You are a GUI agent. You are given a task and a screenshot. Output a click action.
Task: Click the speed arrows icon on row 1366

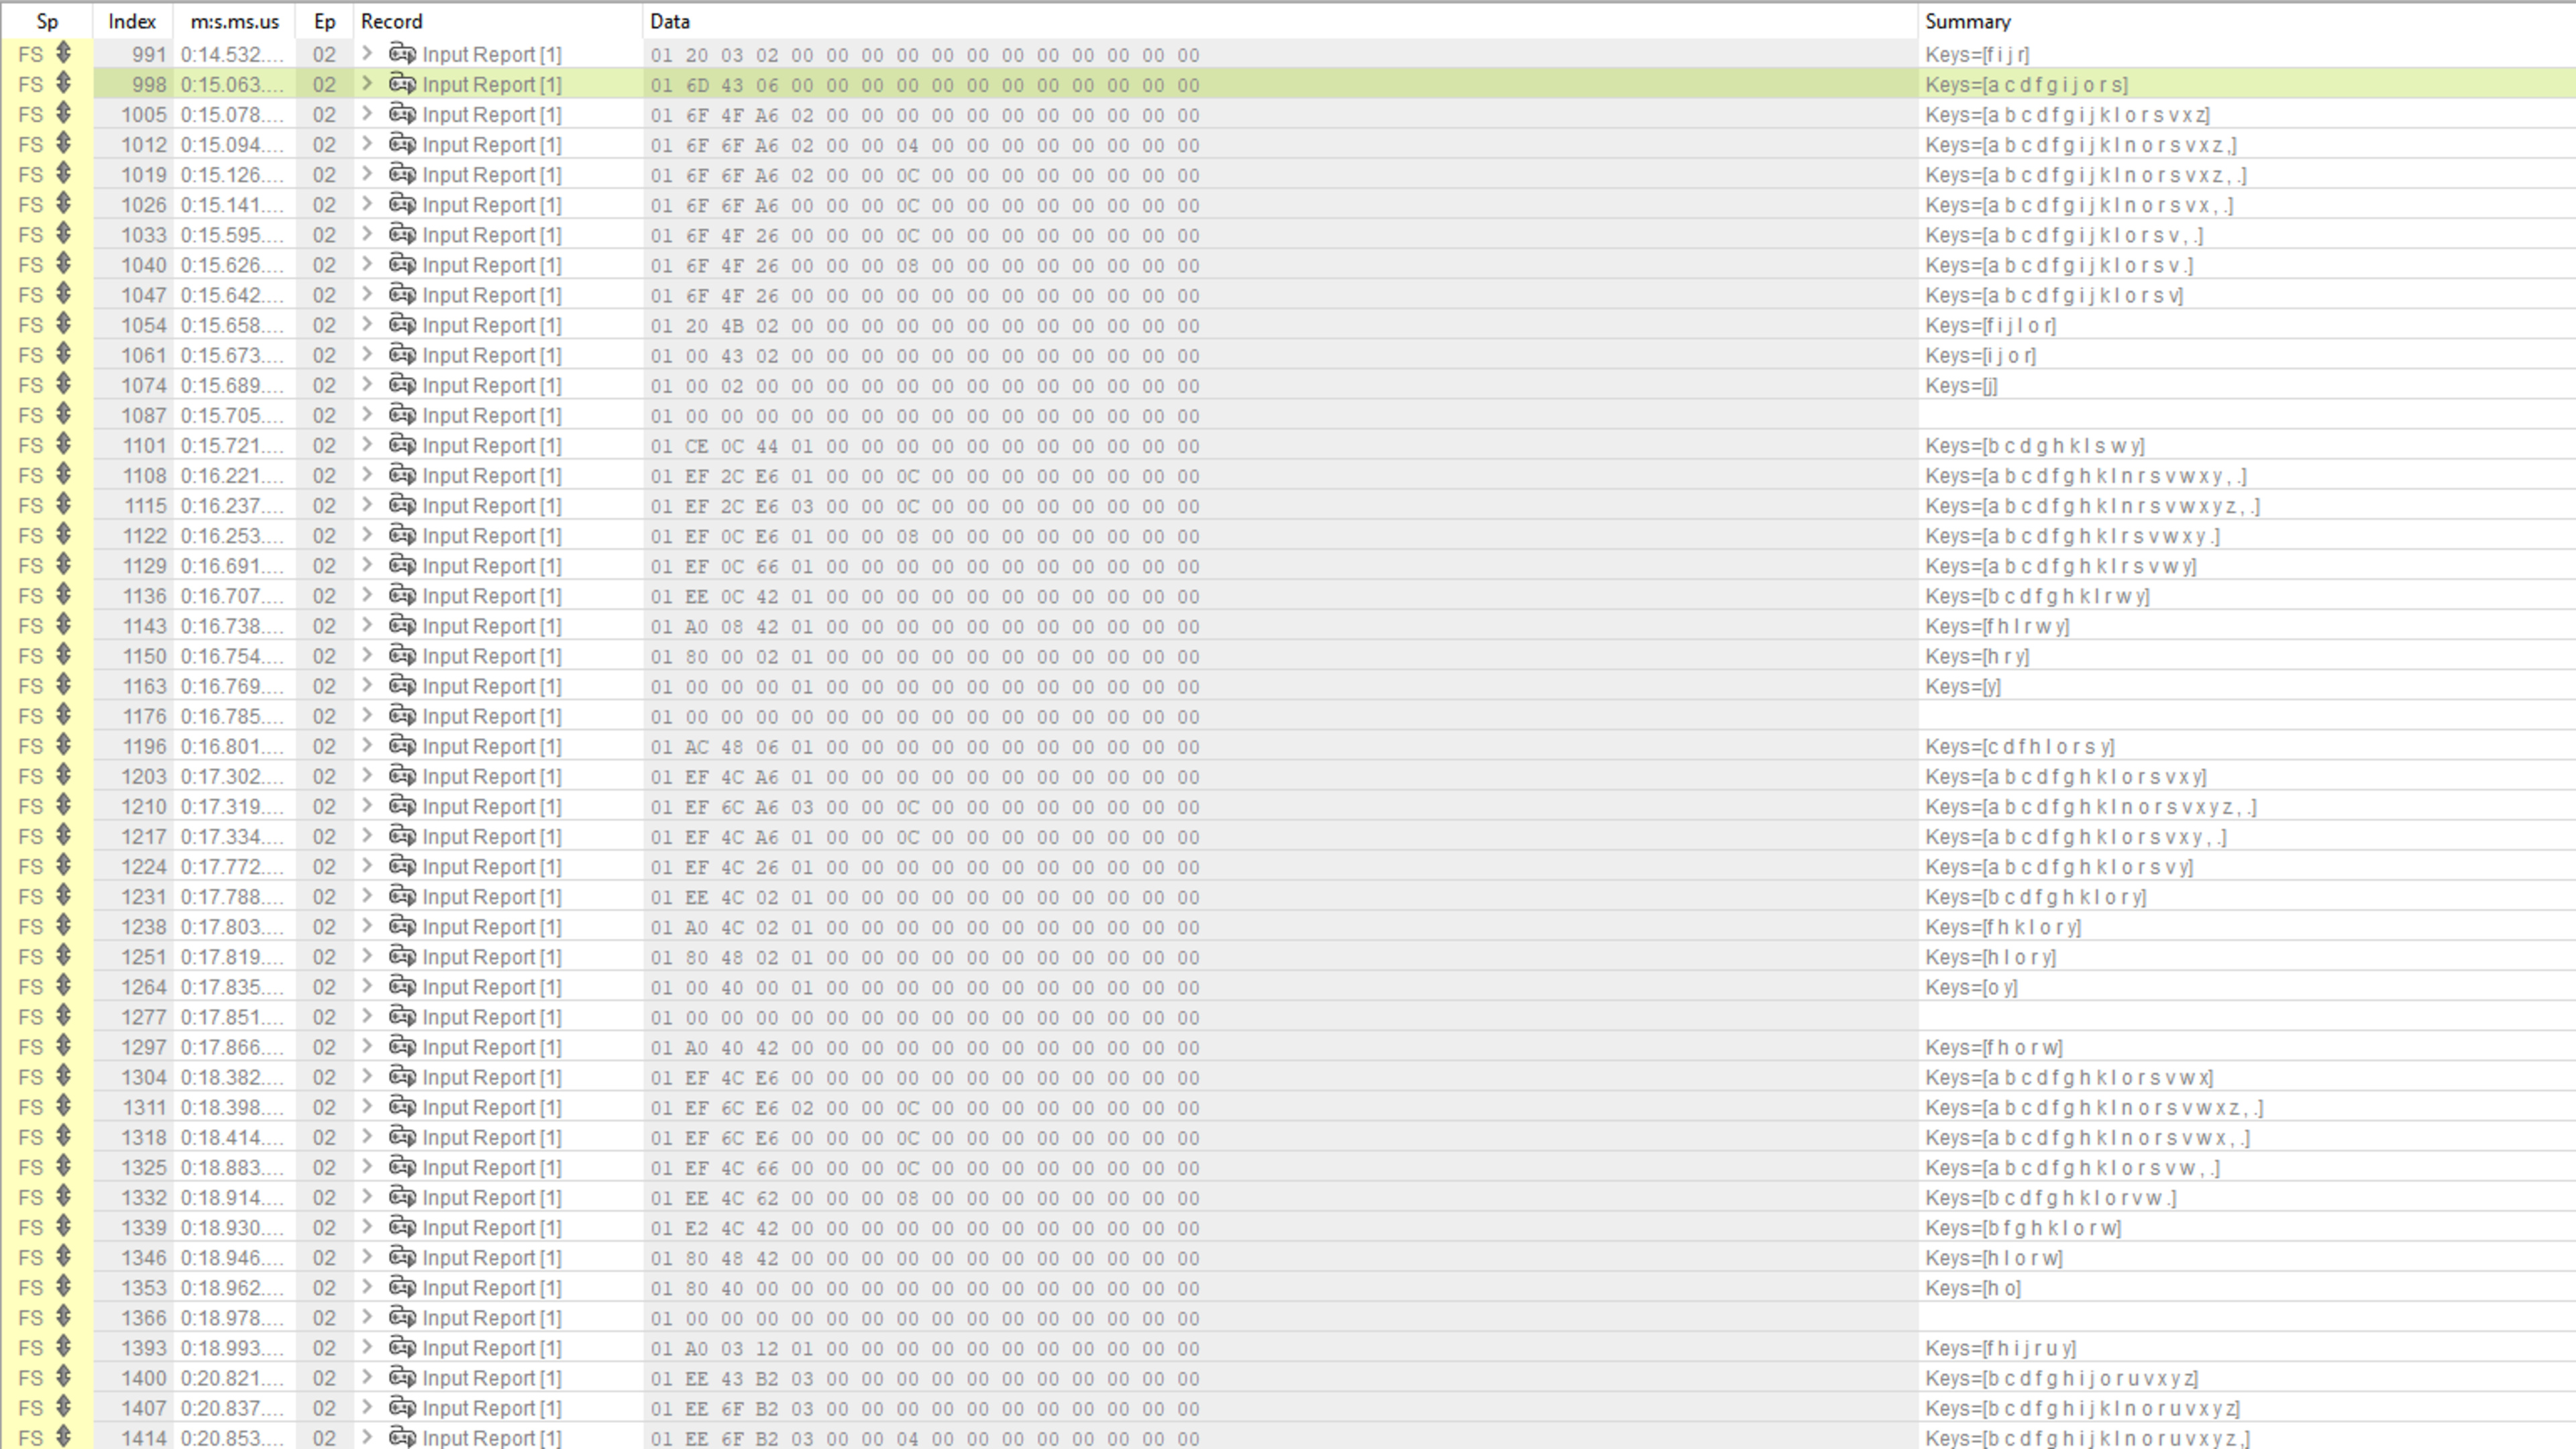(x=64, y=1318)
